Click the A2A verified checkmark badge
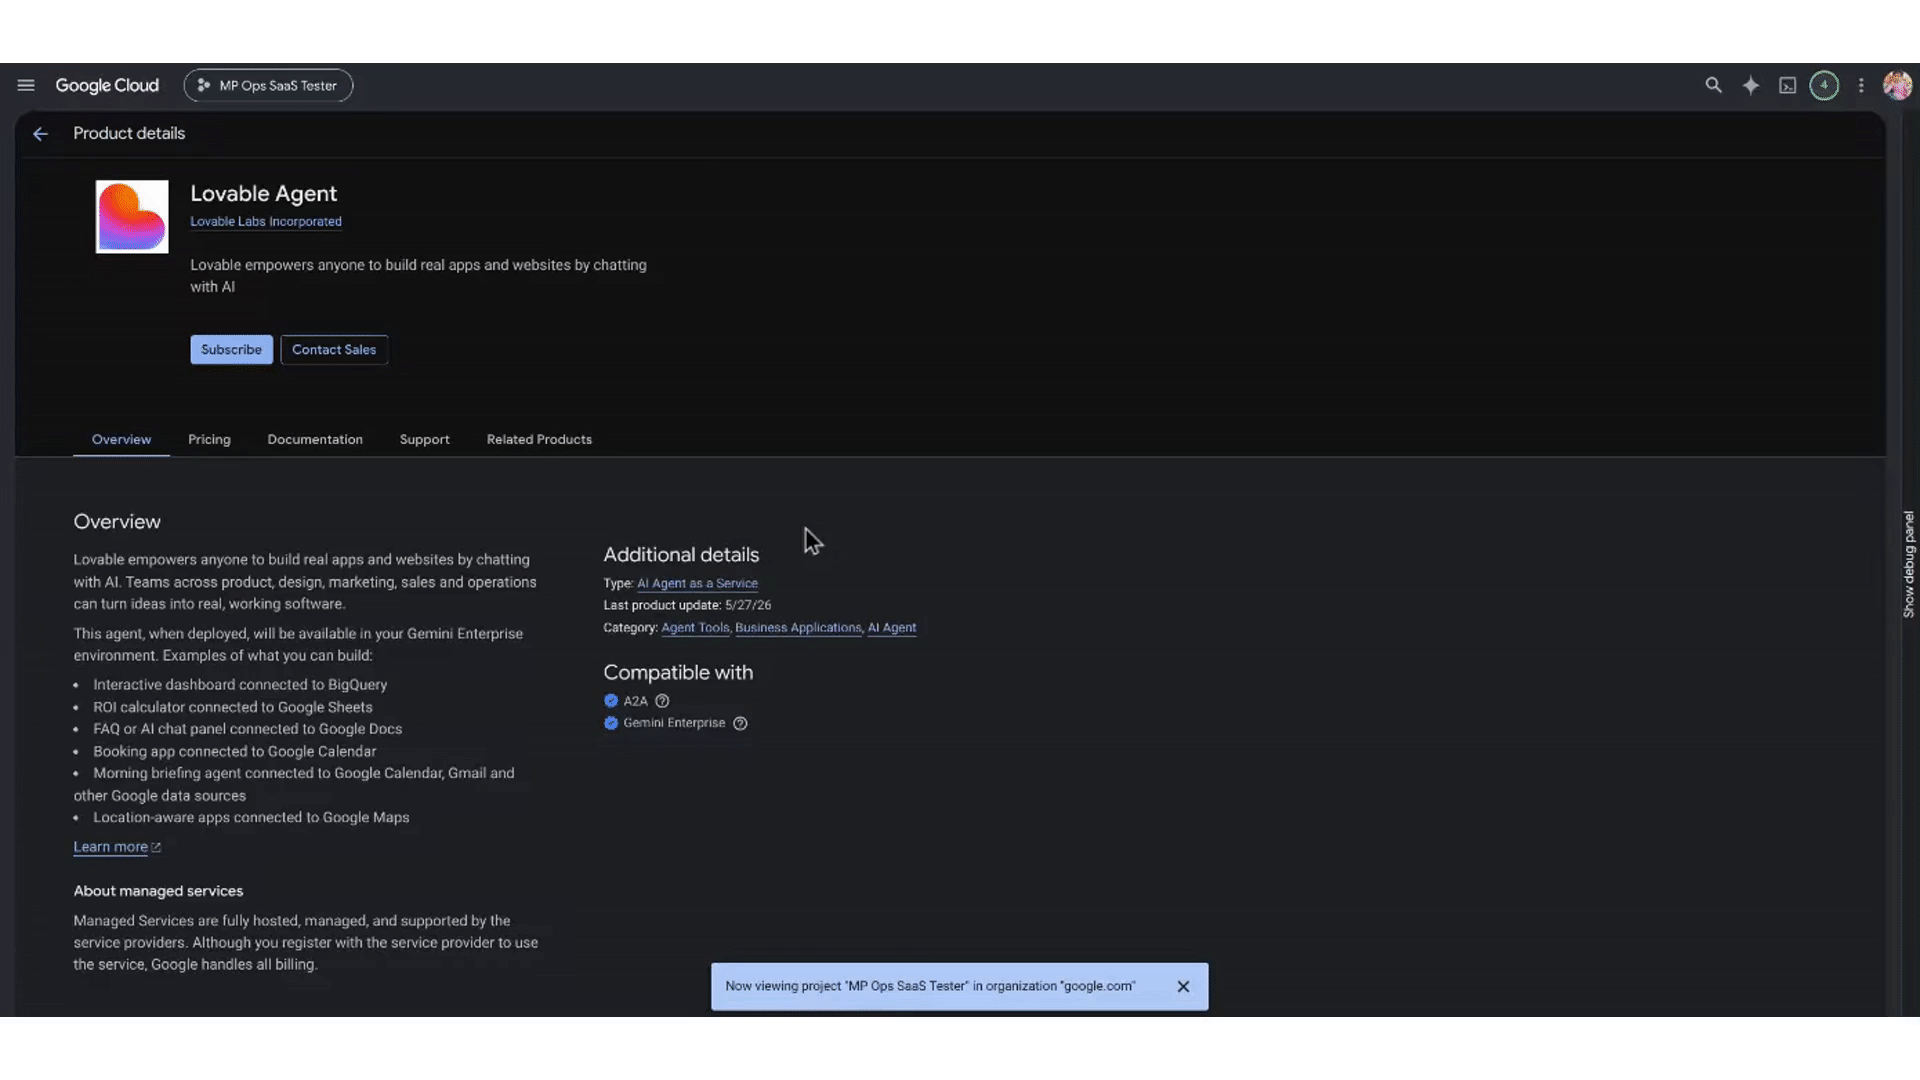The height and width of the screenshot is (1080, 1920). pos(611,702)
